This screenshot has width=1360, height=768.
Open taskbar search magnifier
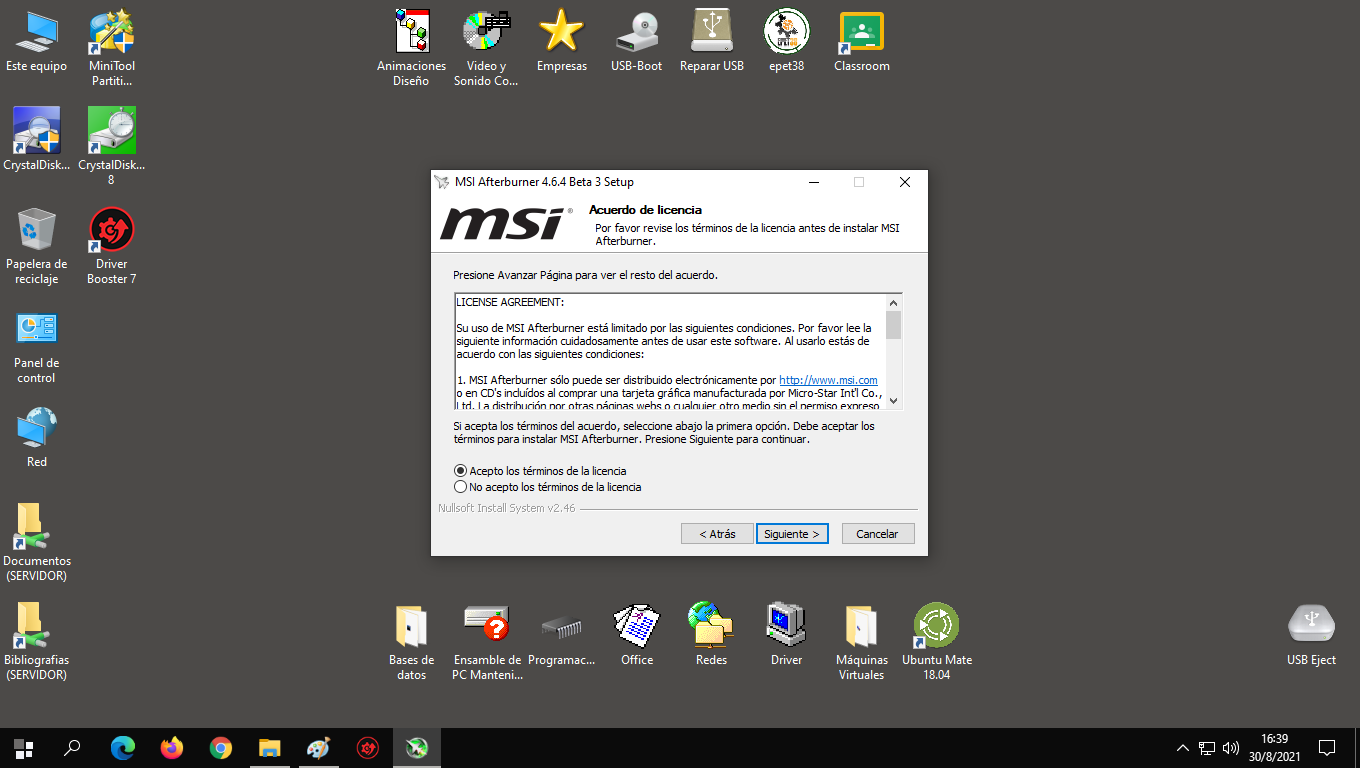pyautogui.click(x=72, y=748)
